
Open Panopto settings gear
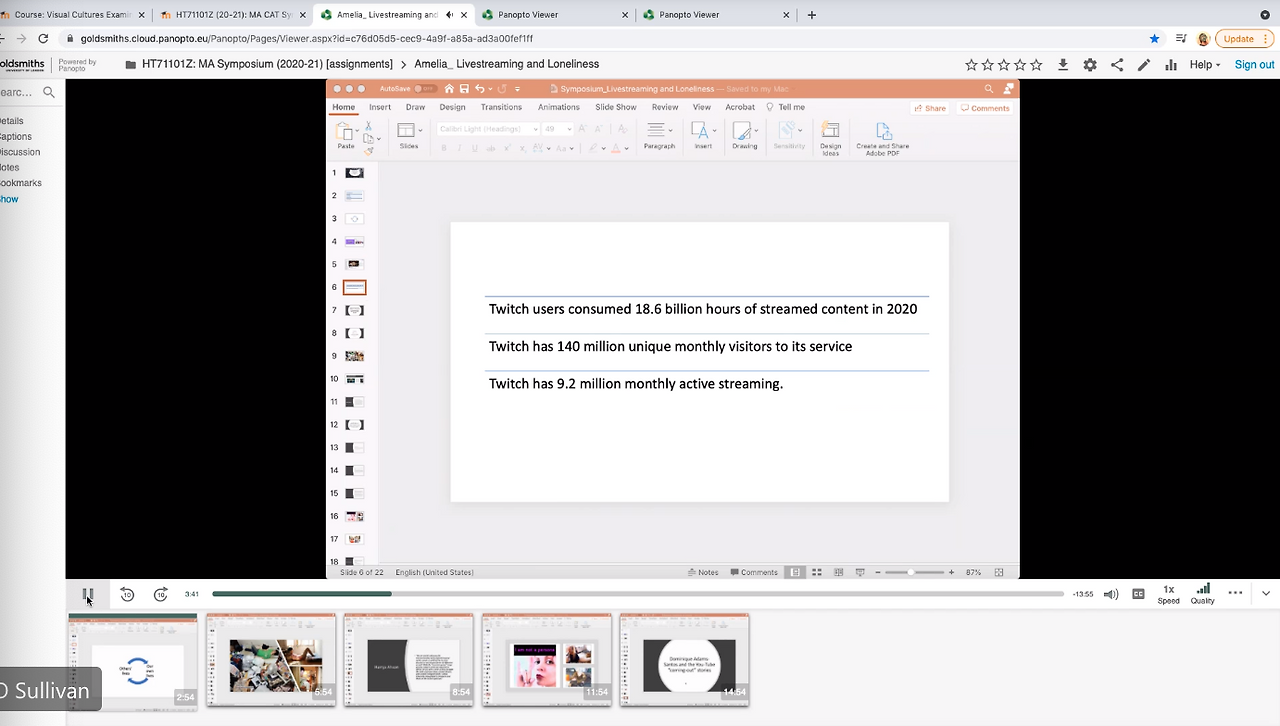click(1090, 64)
